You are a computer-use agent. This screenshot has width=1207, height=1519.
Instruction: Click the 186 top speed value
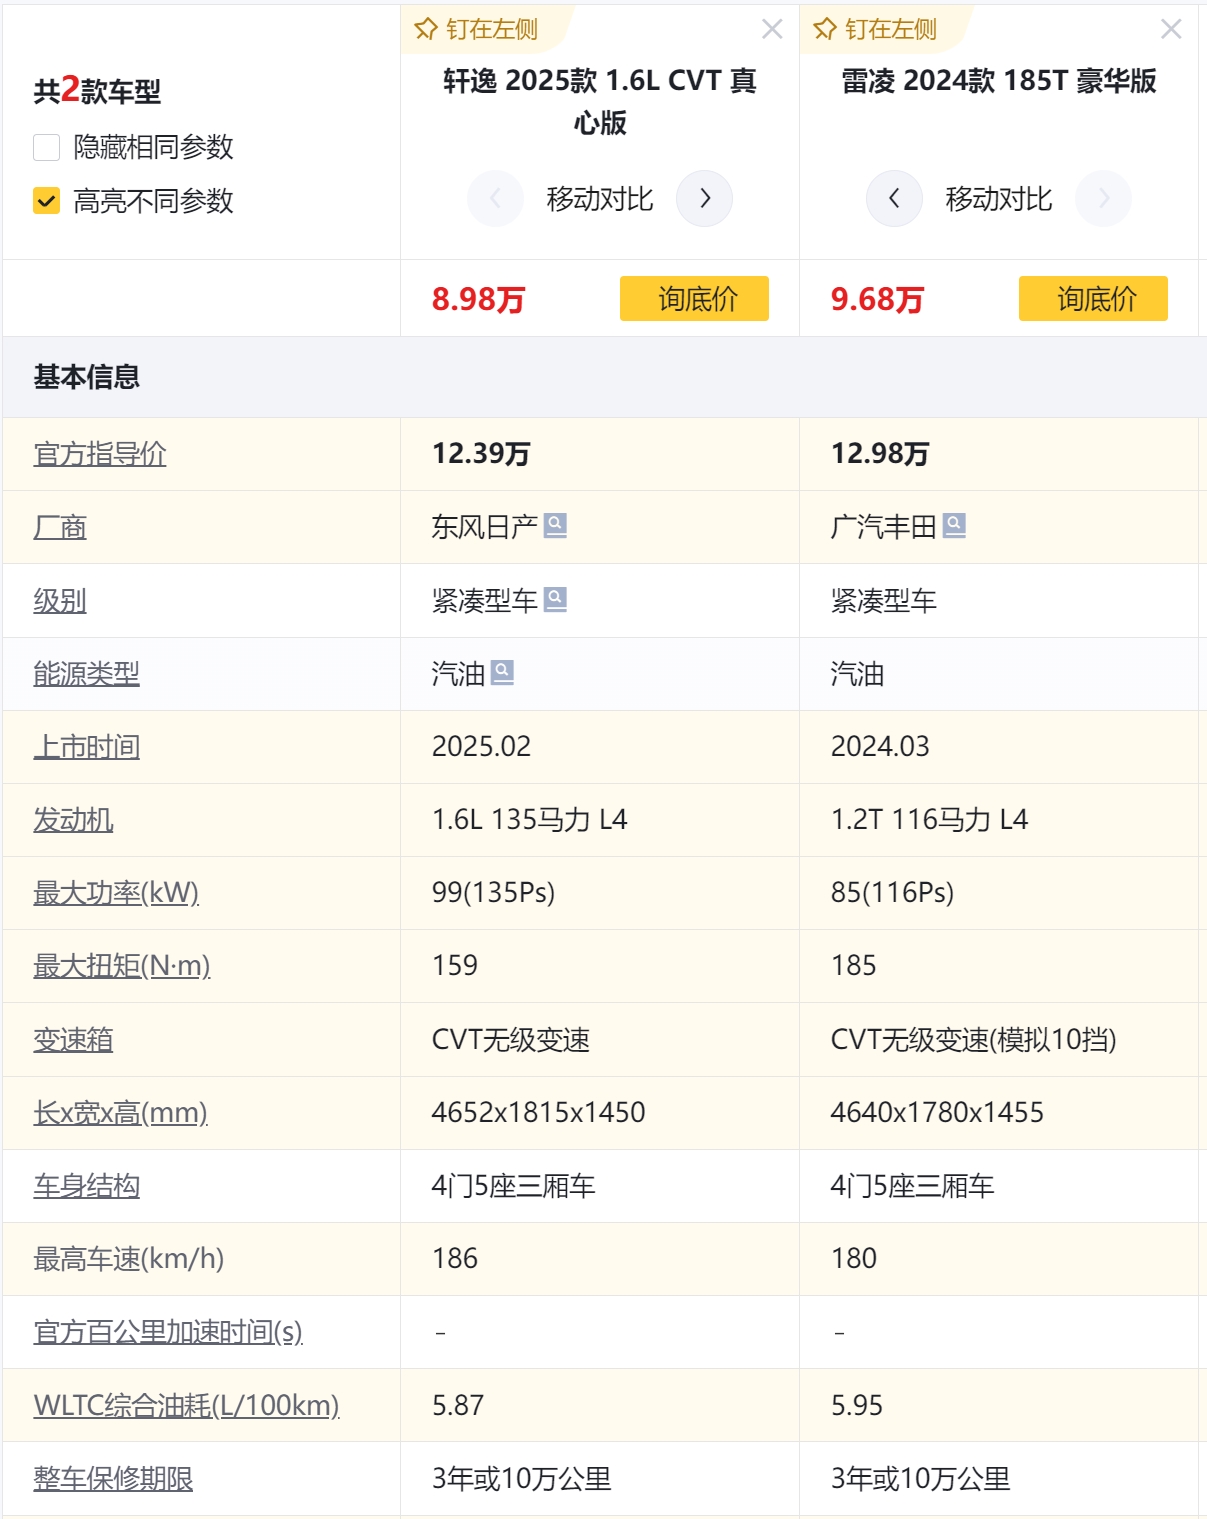pos(455,1259)
